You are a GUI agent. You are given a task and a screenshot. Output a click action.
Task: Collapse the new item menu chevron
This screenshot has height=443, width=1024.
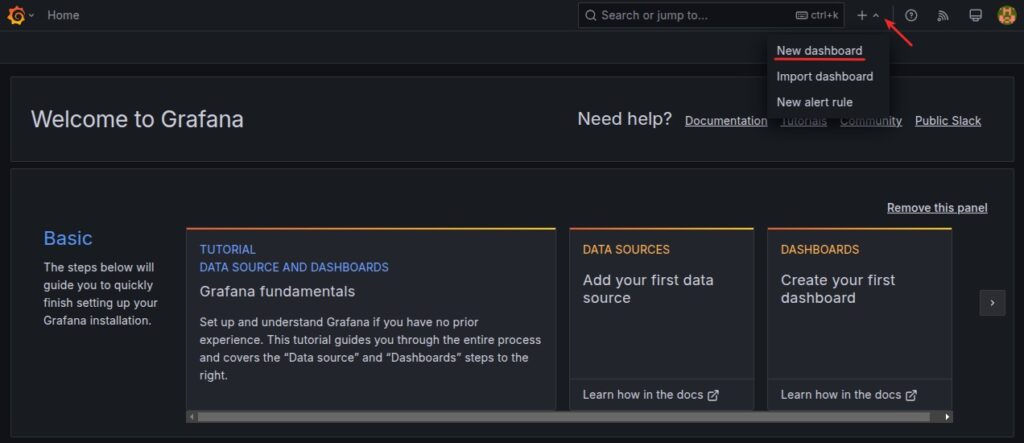[x=876, y=16]
